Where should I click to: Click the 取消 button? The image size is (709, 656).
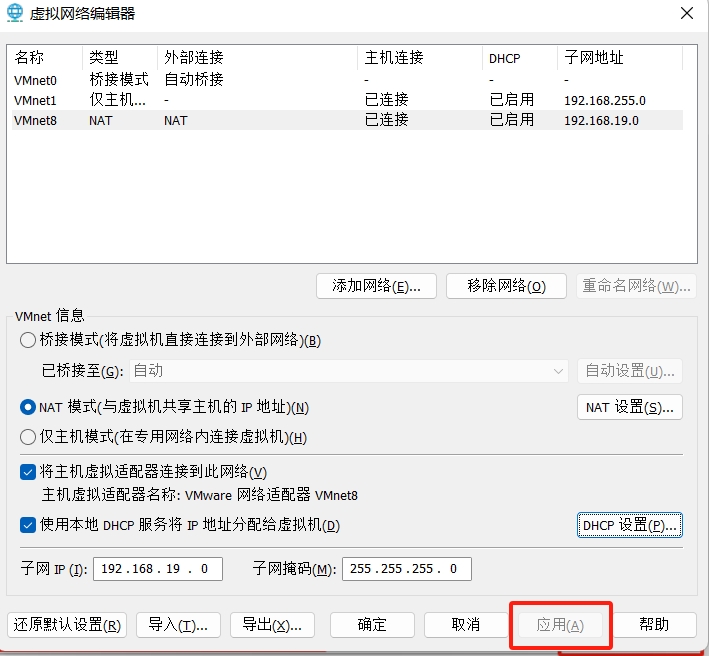coord(466,625)
